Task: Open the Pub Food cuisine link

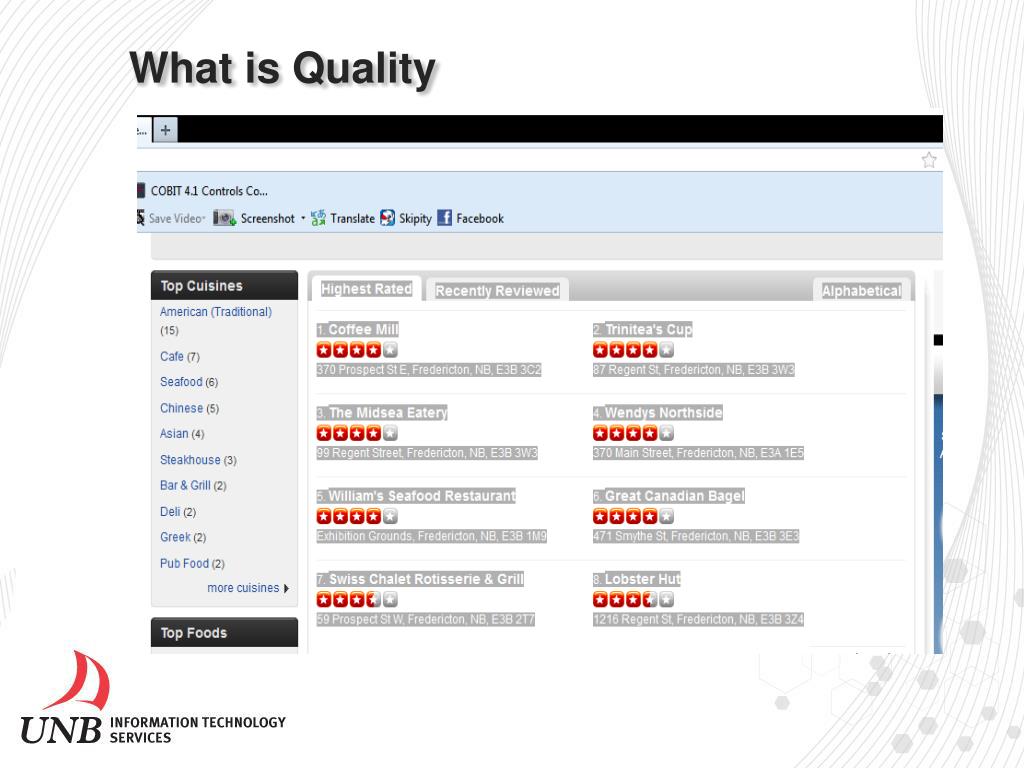Action: (184, 563)
